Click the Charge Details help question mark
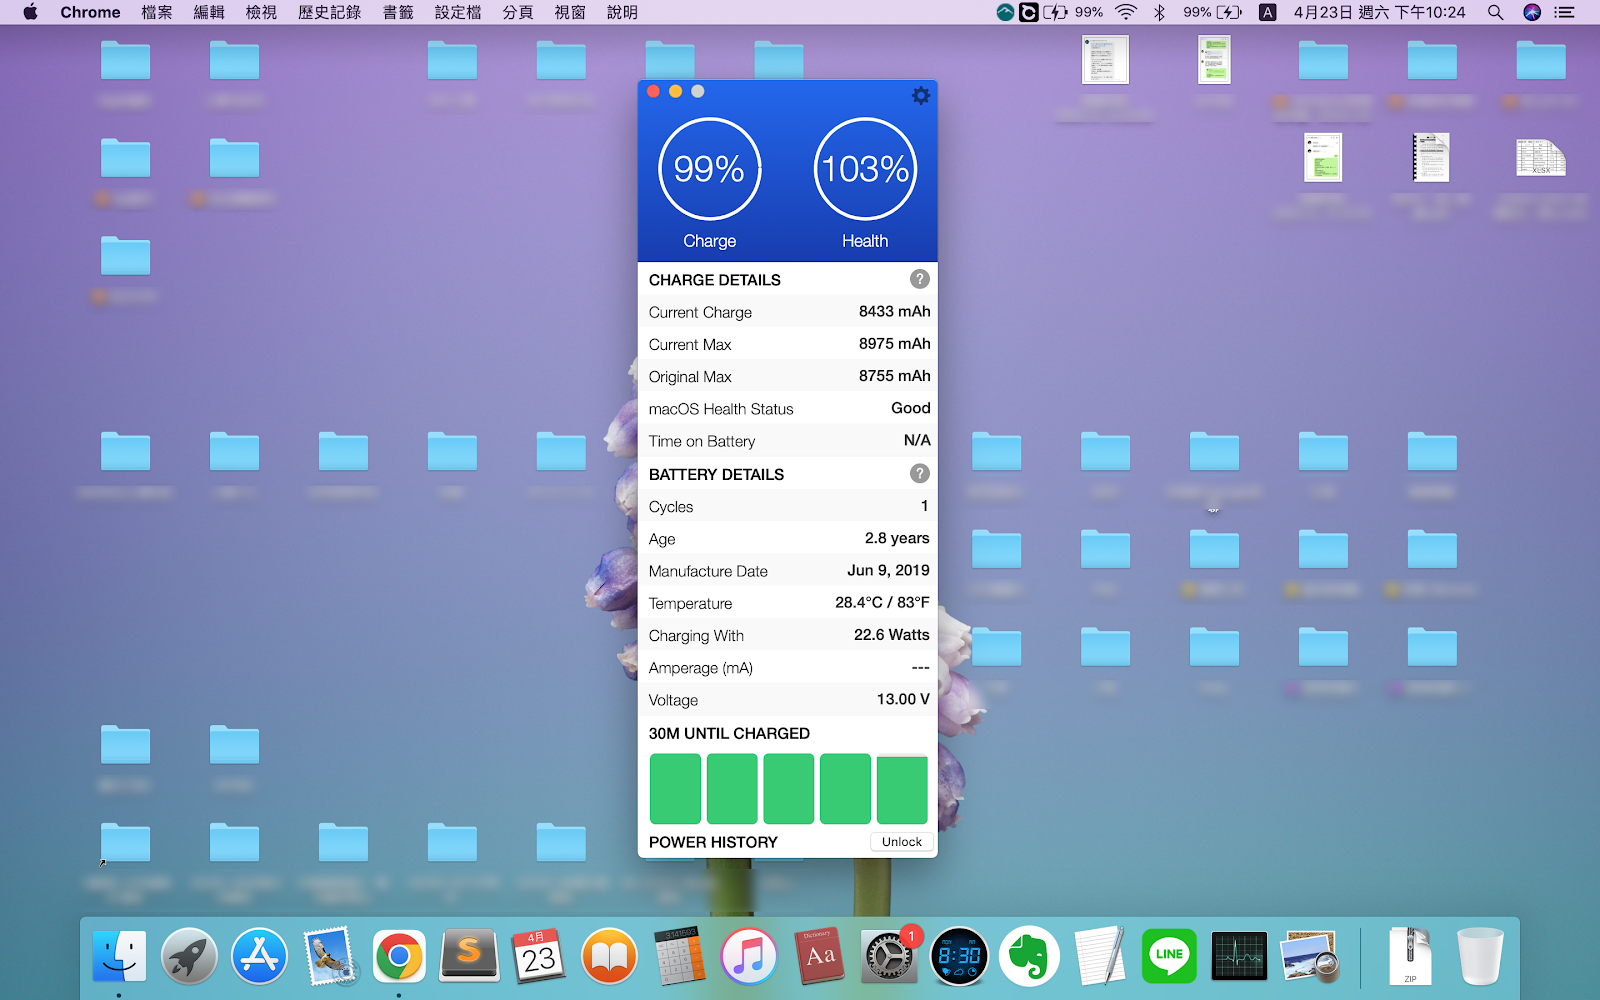This screenshot has width=1600, height=1000. pyautogui.click(x=920, y=279)
